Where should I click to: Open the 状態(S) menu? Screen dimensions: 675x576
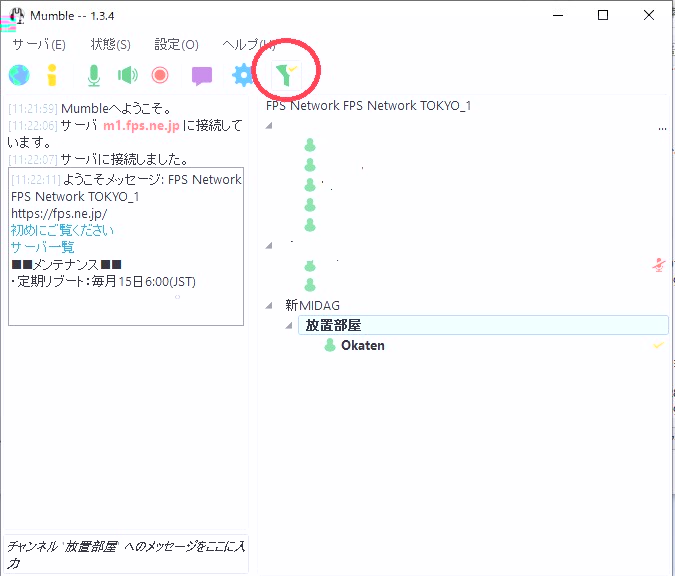click(x=111, y=44)
